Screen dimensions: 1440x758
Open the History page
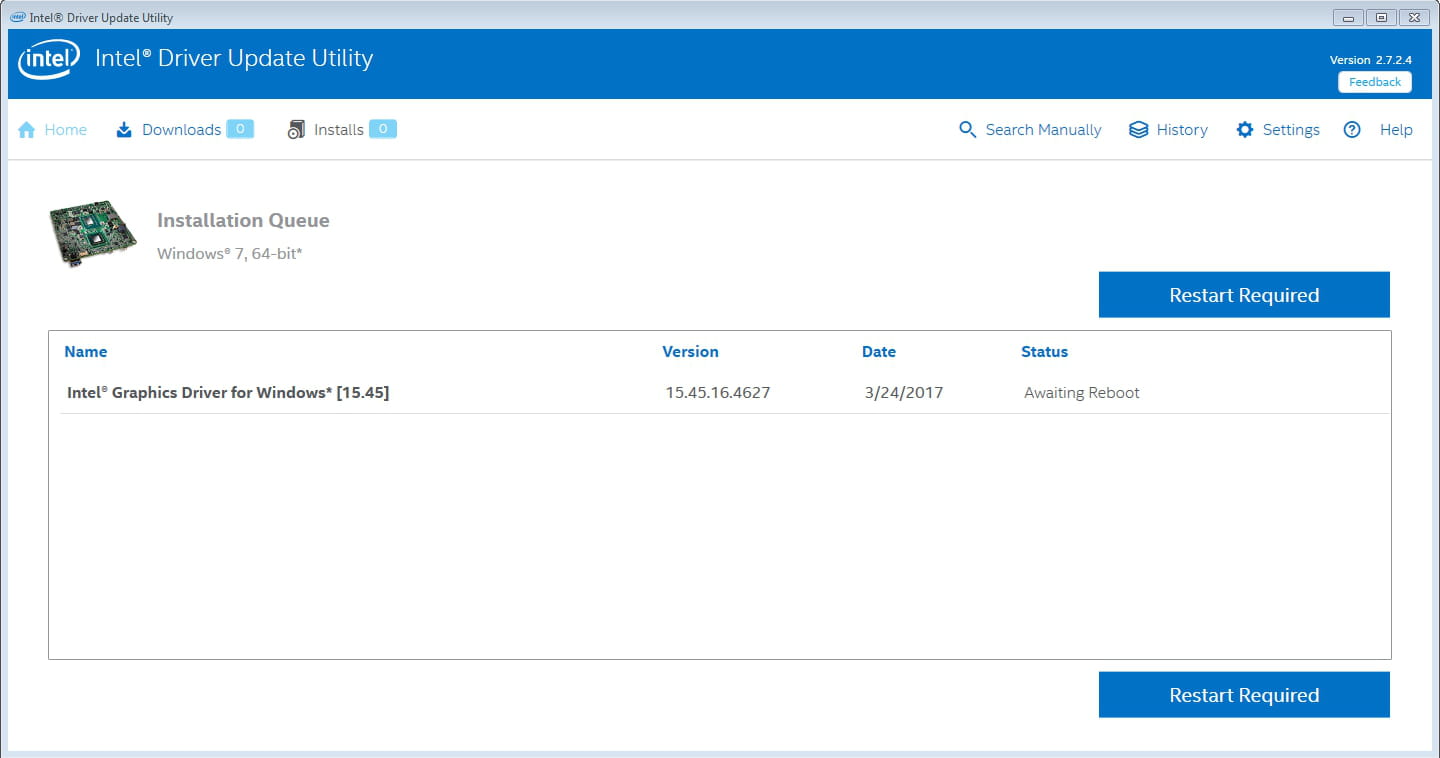tap(1168, 130)
